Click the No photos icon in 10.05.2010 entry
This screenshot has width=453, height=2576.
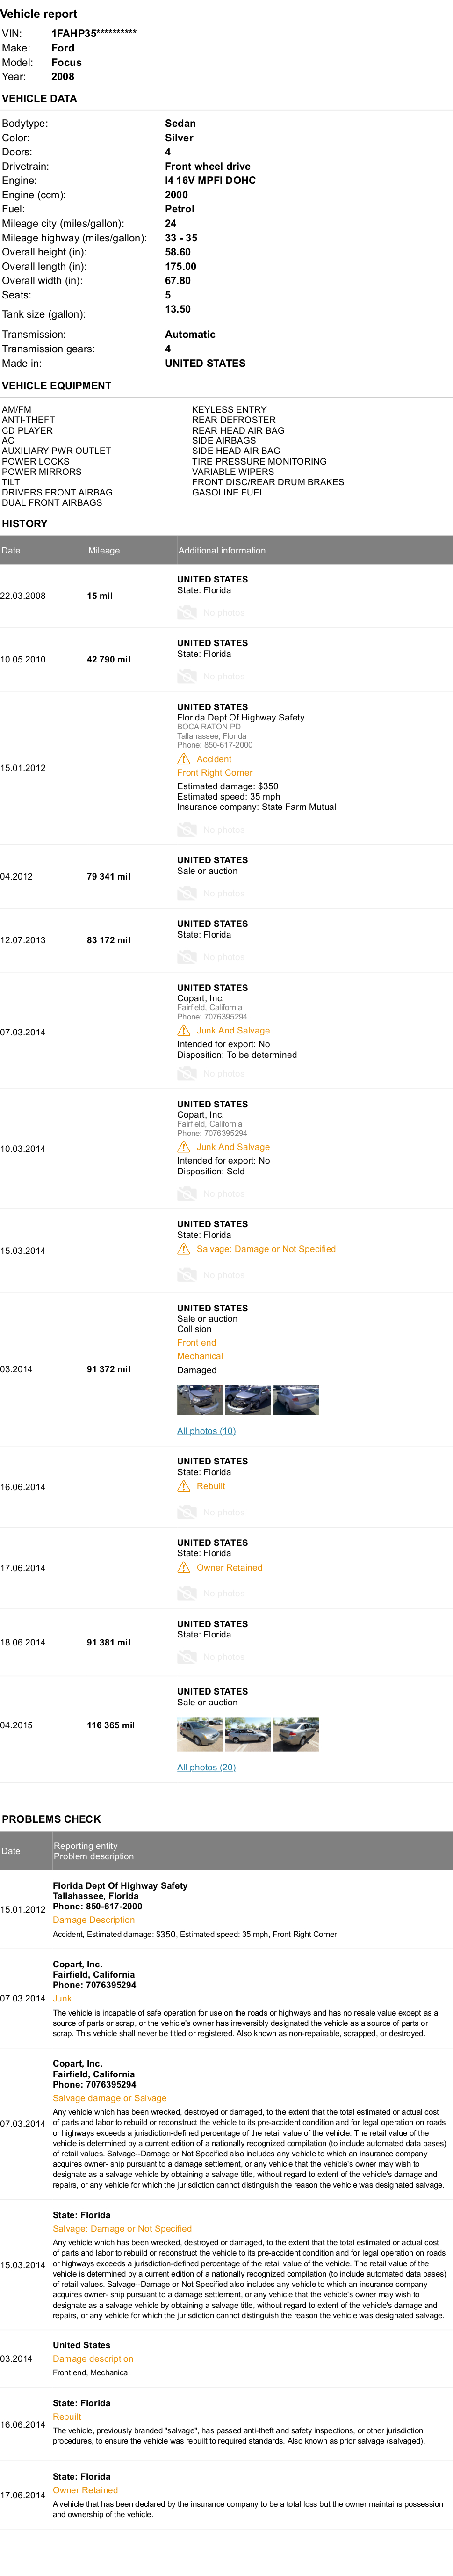tap(187, 676)
